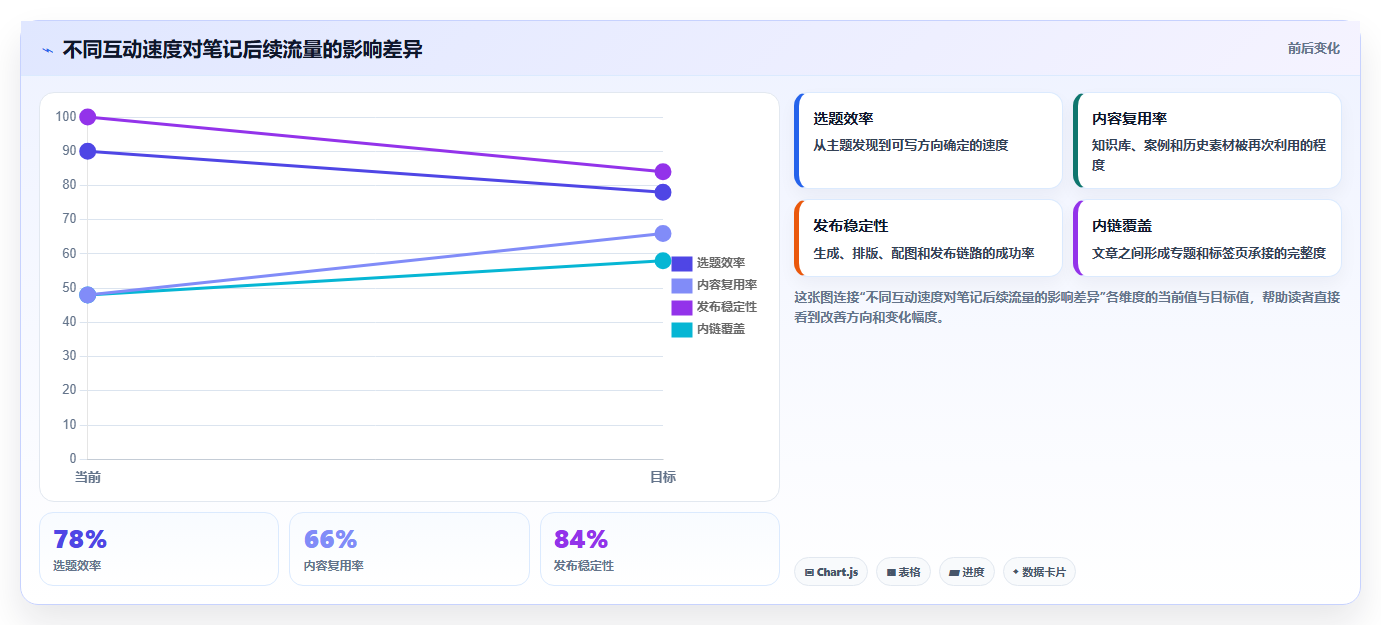Screen dimensions: 1381x625
Task: Click the y-axis value 50
Action: point(69,288)
